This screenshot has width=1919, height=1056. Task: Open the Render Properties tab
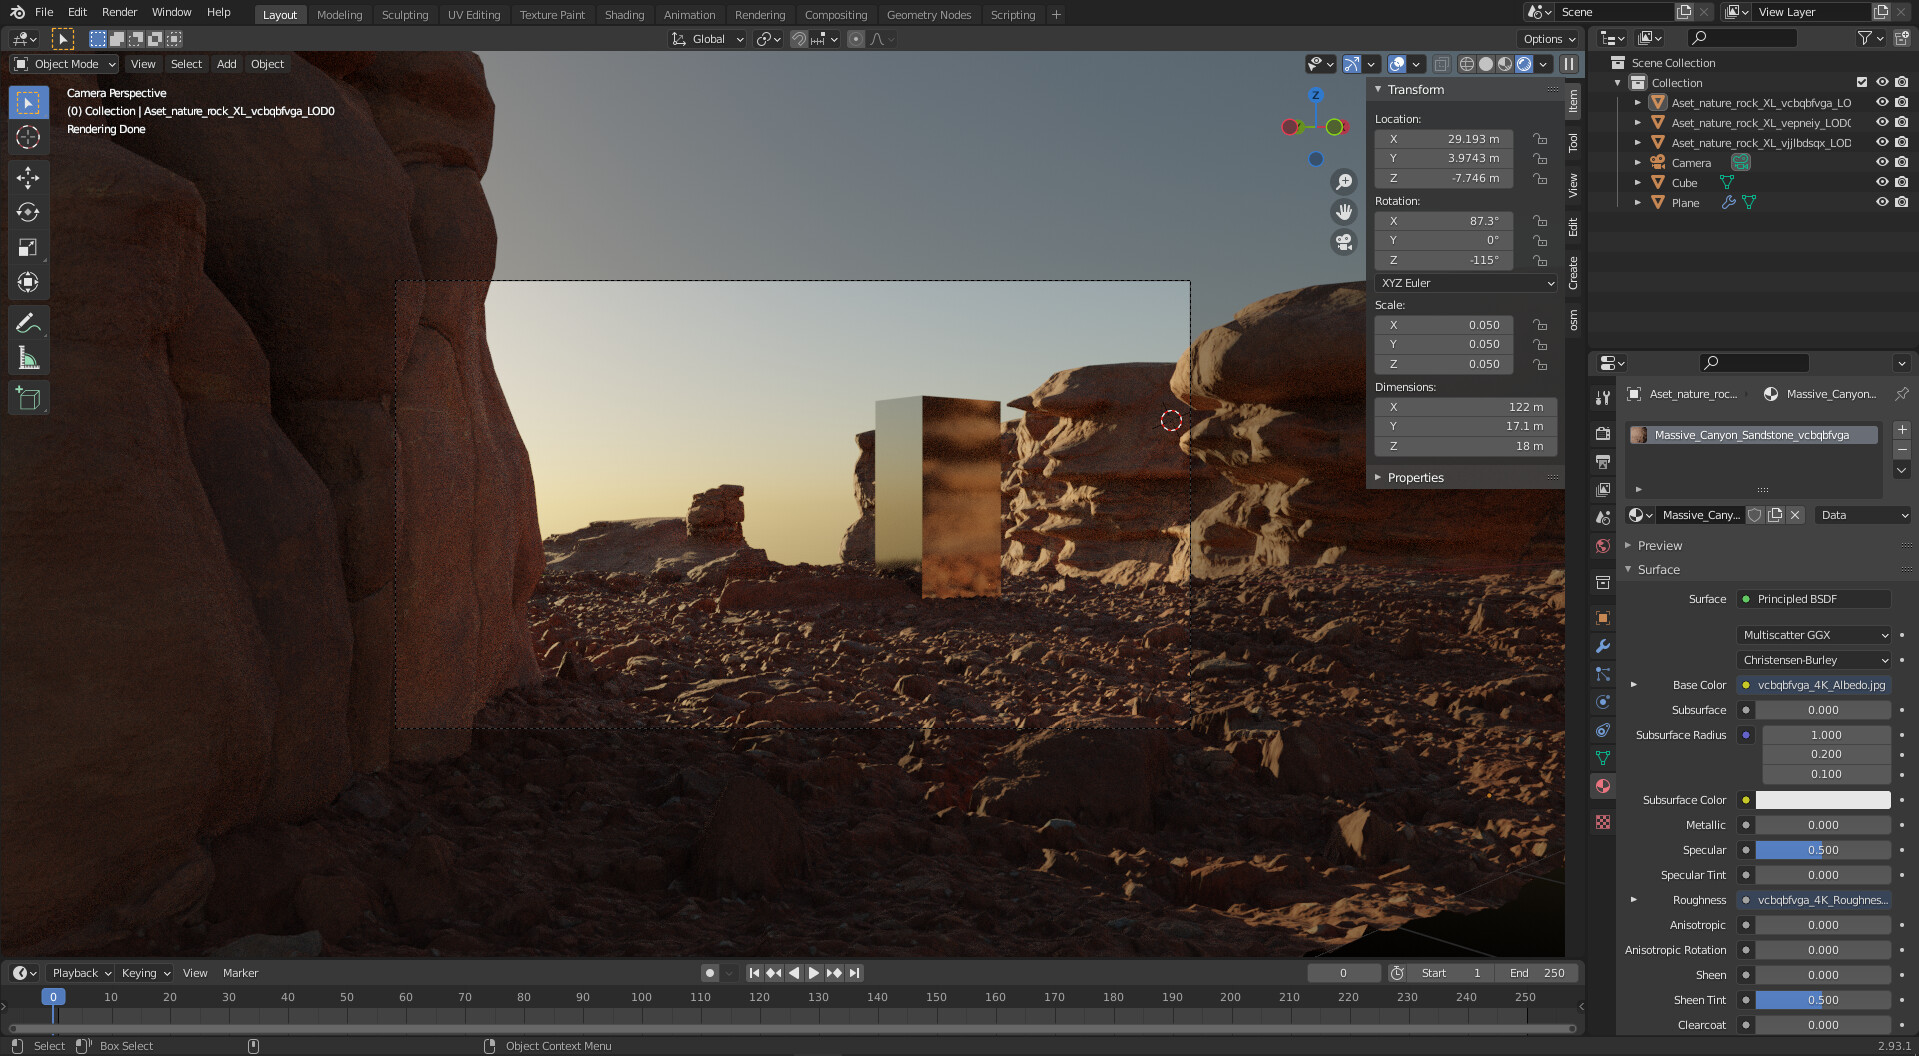tap(1602, 432)
